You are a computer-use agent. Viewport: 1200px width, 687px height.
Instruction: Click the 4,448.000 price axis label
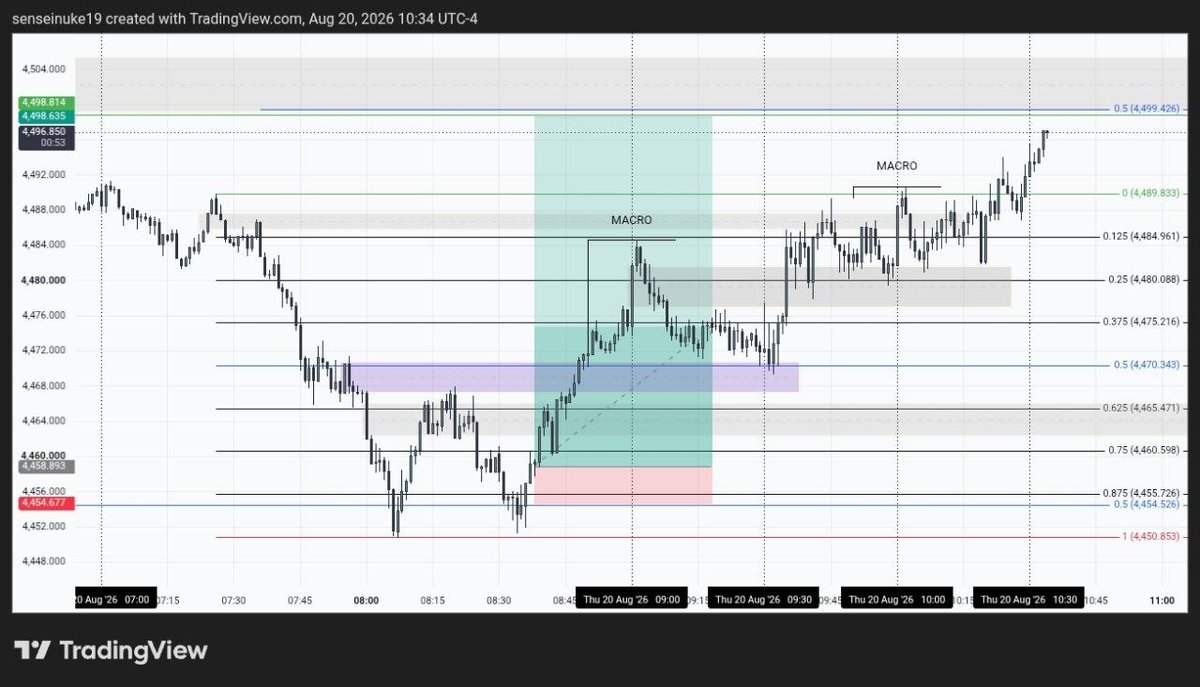tap(45, 561)
